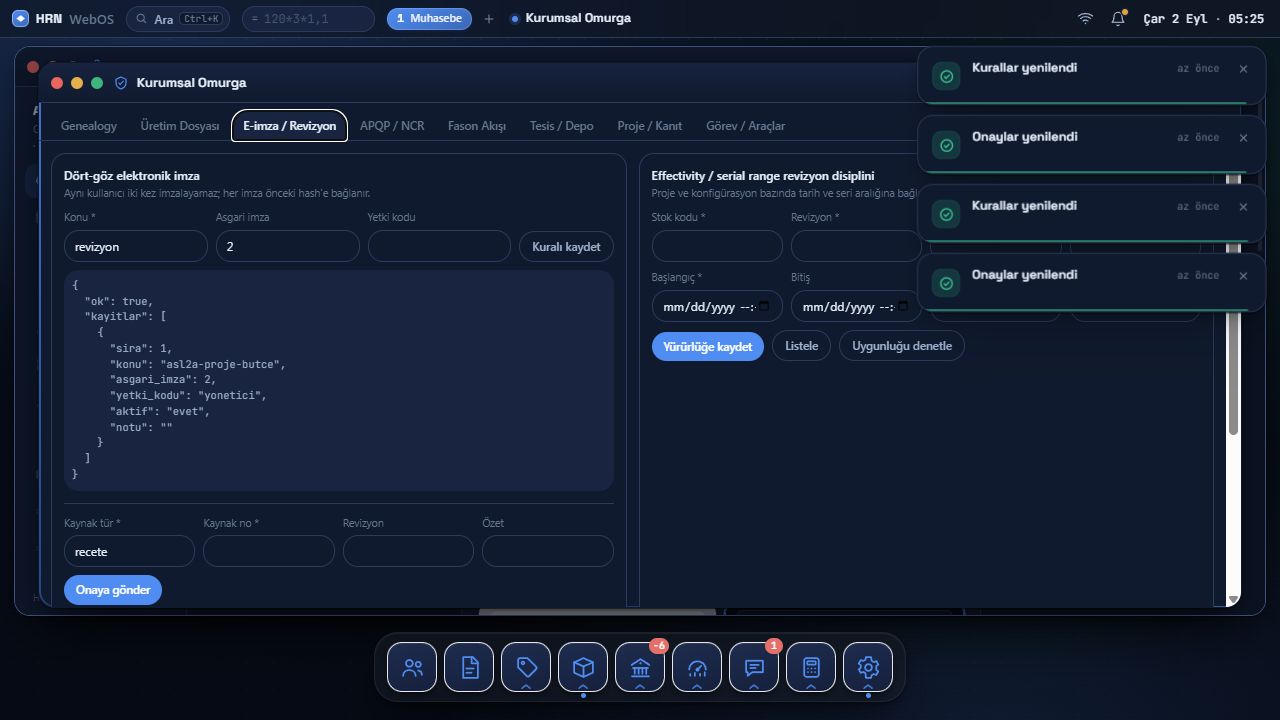
Task: Click the Onaya gönder button
Action: (x=113, y=590)
